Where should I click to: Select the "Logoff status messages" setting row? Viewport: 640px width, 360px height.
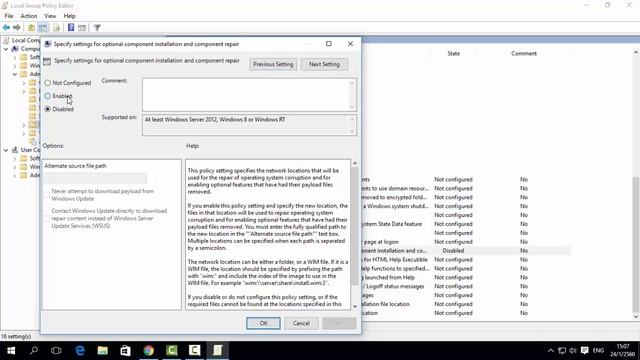pos(466,286)
